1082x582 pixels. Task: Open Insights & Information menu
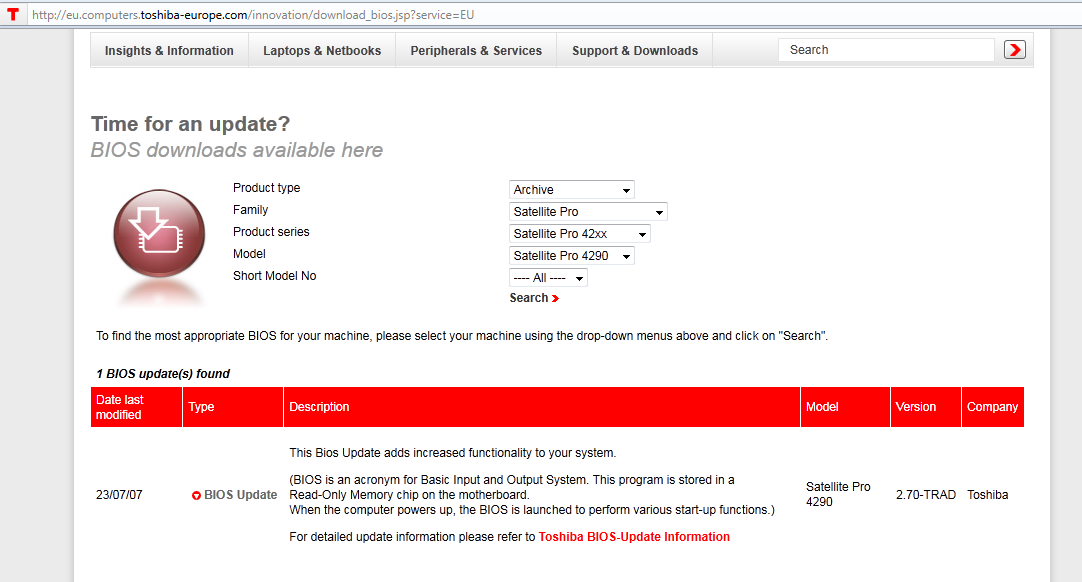pos(169,50)
